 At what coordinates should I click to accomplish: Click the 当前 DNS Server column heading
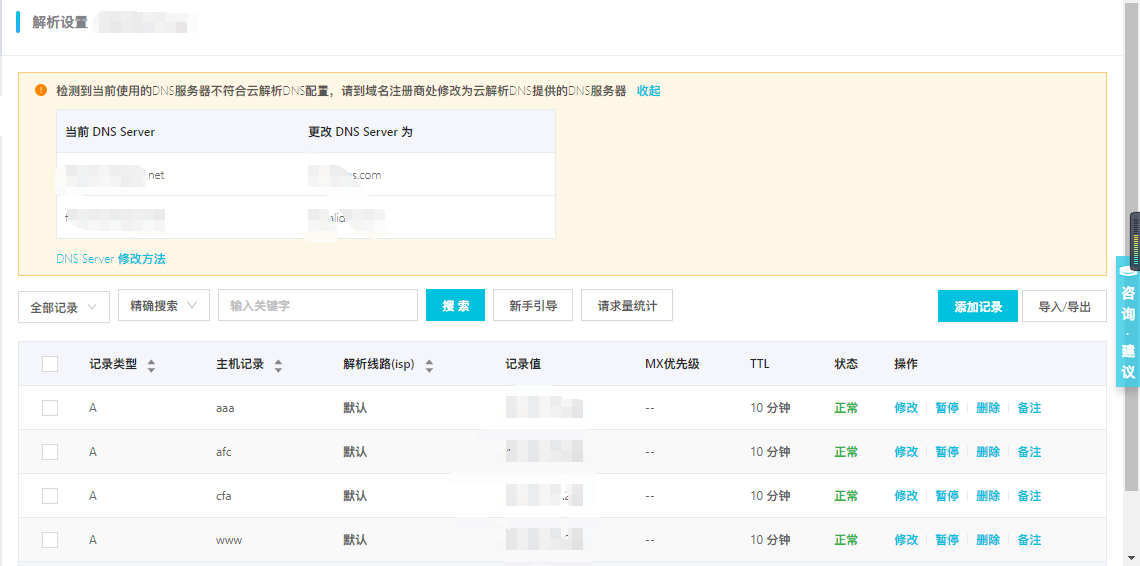[x=110, y=132]
